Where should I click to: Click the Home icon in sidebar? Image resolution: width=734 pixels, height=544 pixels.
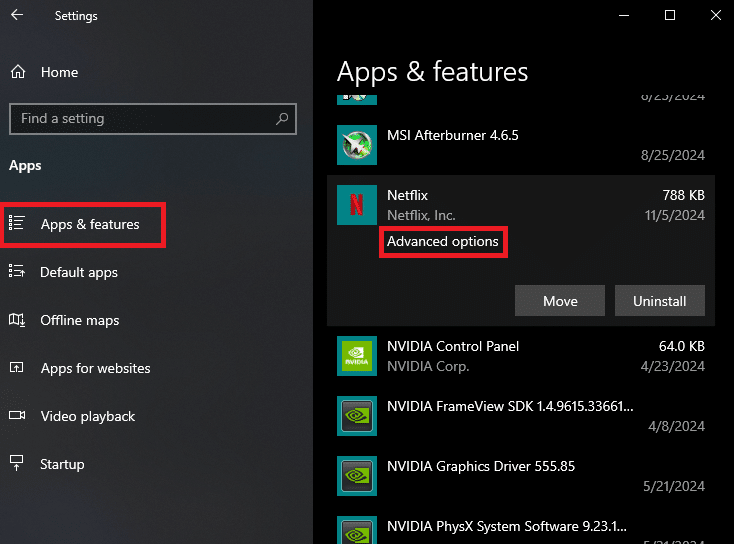click(x=17, y=72)
